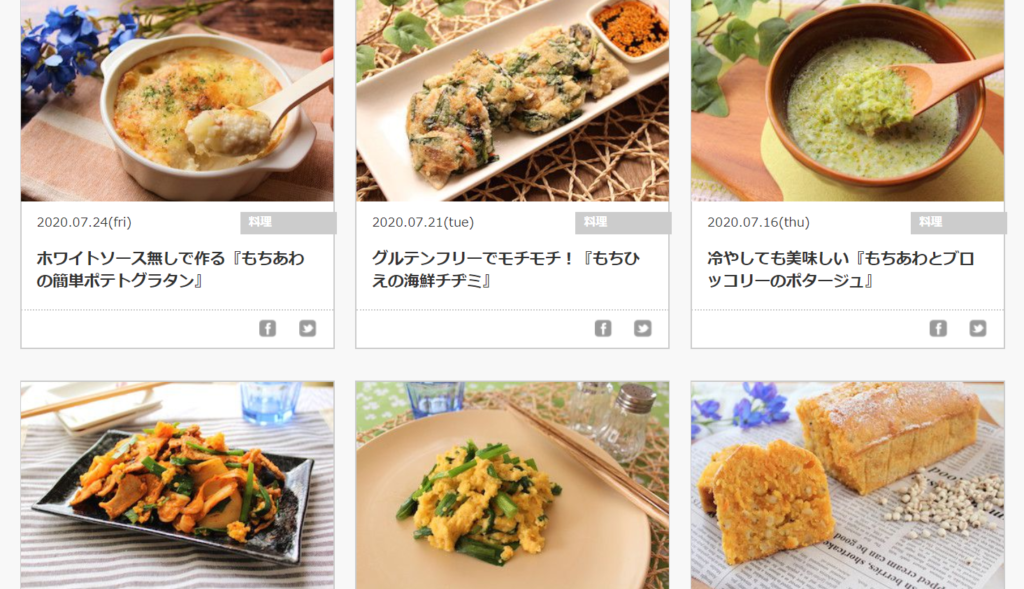Open 冷やしても美味しい broccoli potage article

point(841,269)
